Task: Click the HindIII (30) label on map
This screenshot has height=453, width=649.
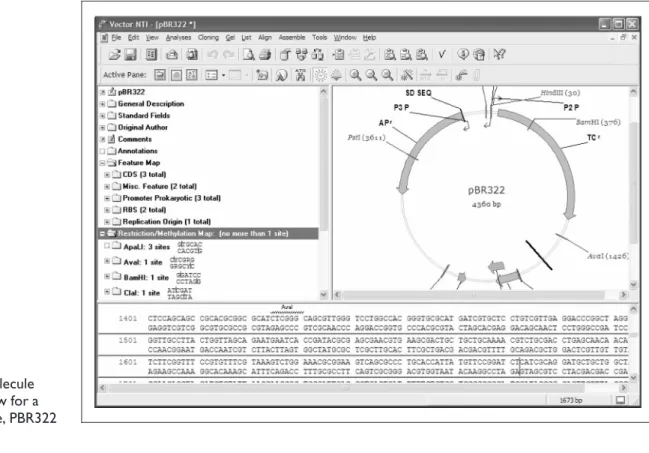Action: pyautogui.click(x=560, y=93)
